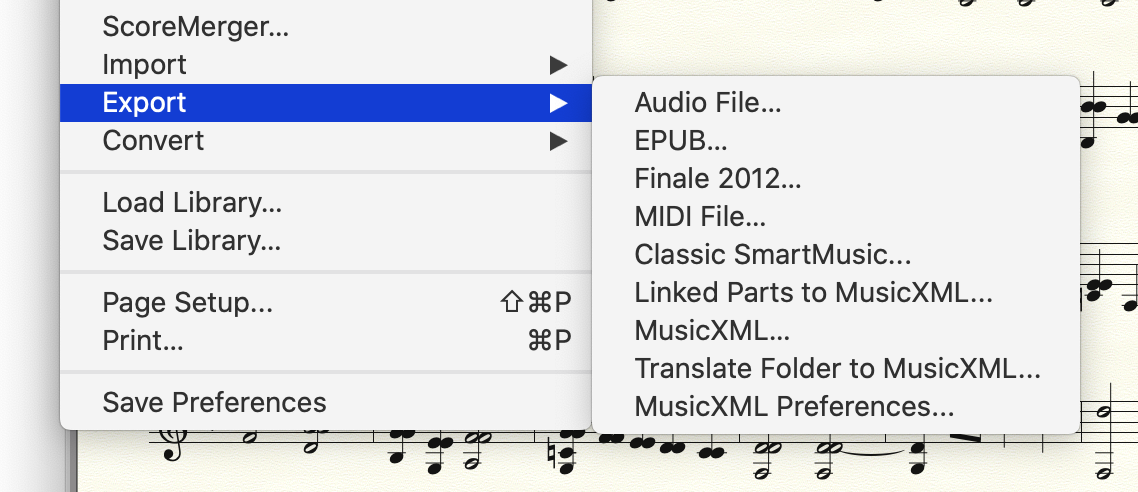The height and width of the screenshot is (492, 1138).
Task: Expand the Convert submenu
Action: pos(153,141)
